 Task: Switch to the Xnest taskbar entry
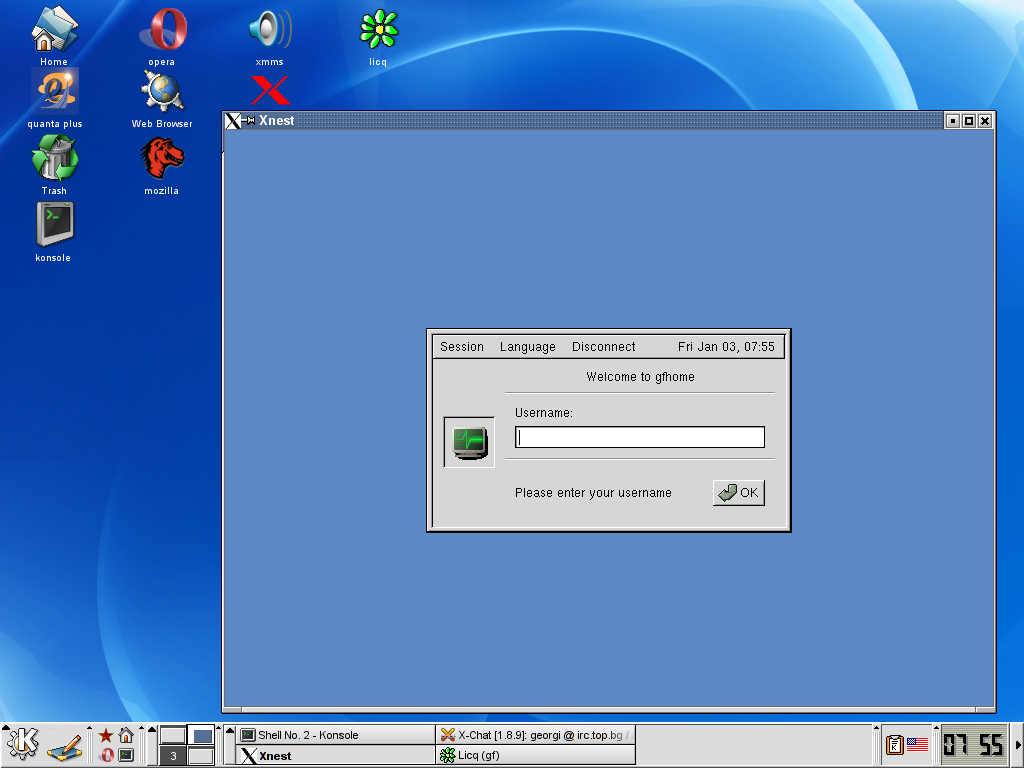click(335, 756)
